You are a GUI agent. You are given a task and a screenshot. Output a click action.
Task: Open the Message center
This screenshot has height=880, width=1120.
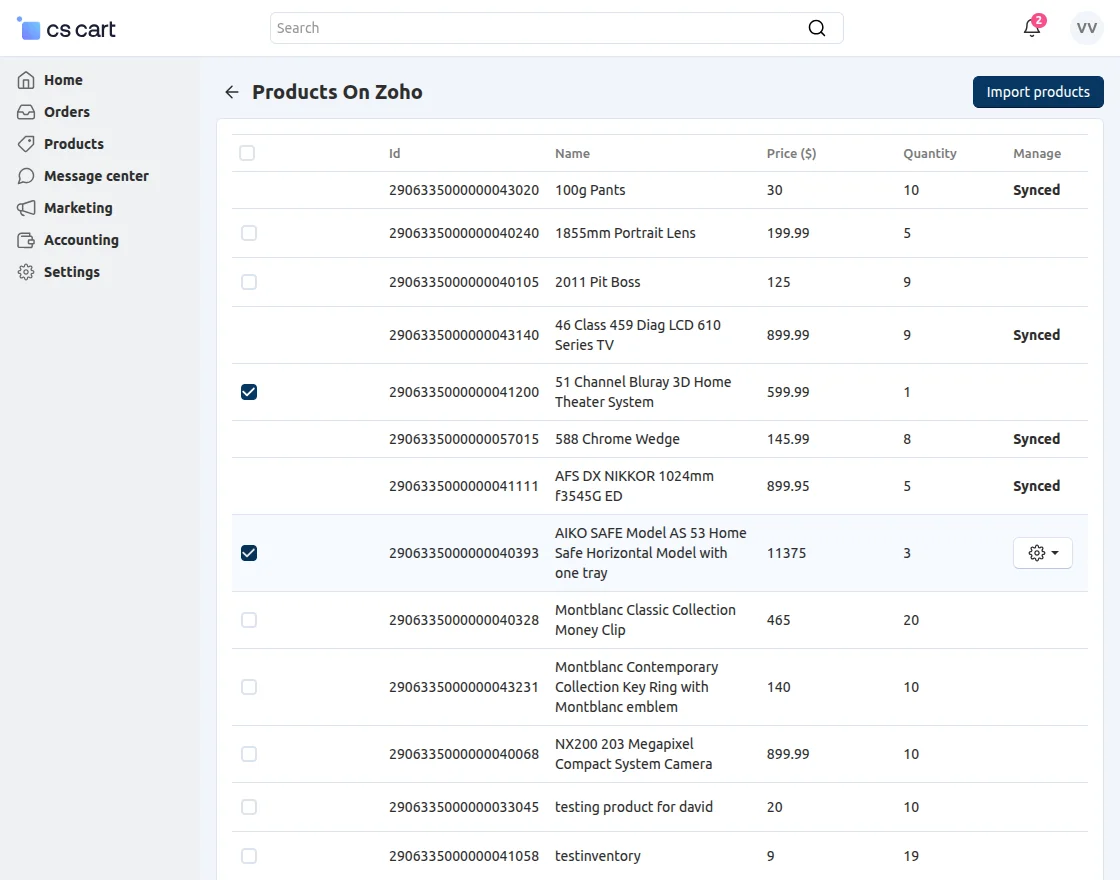[96, 176]
